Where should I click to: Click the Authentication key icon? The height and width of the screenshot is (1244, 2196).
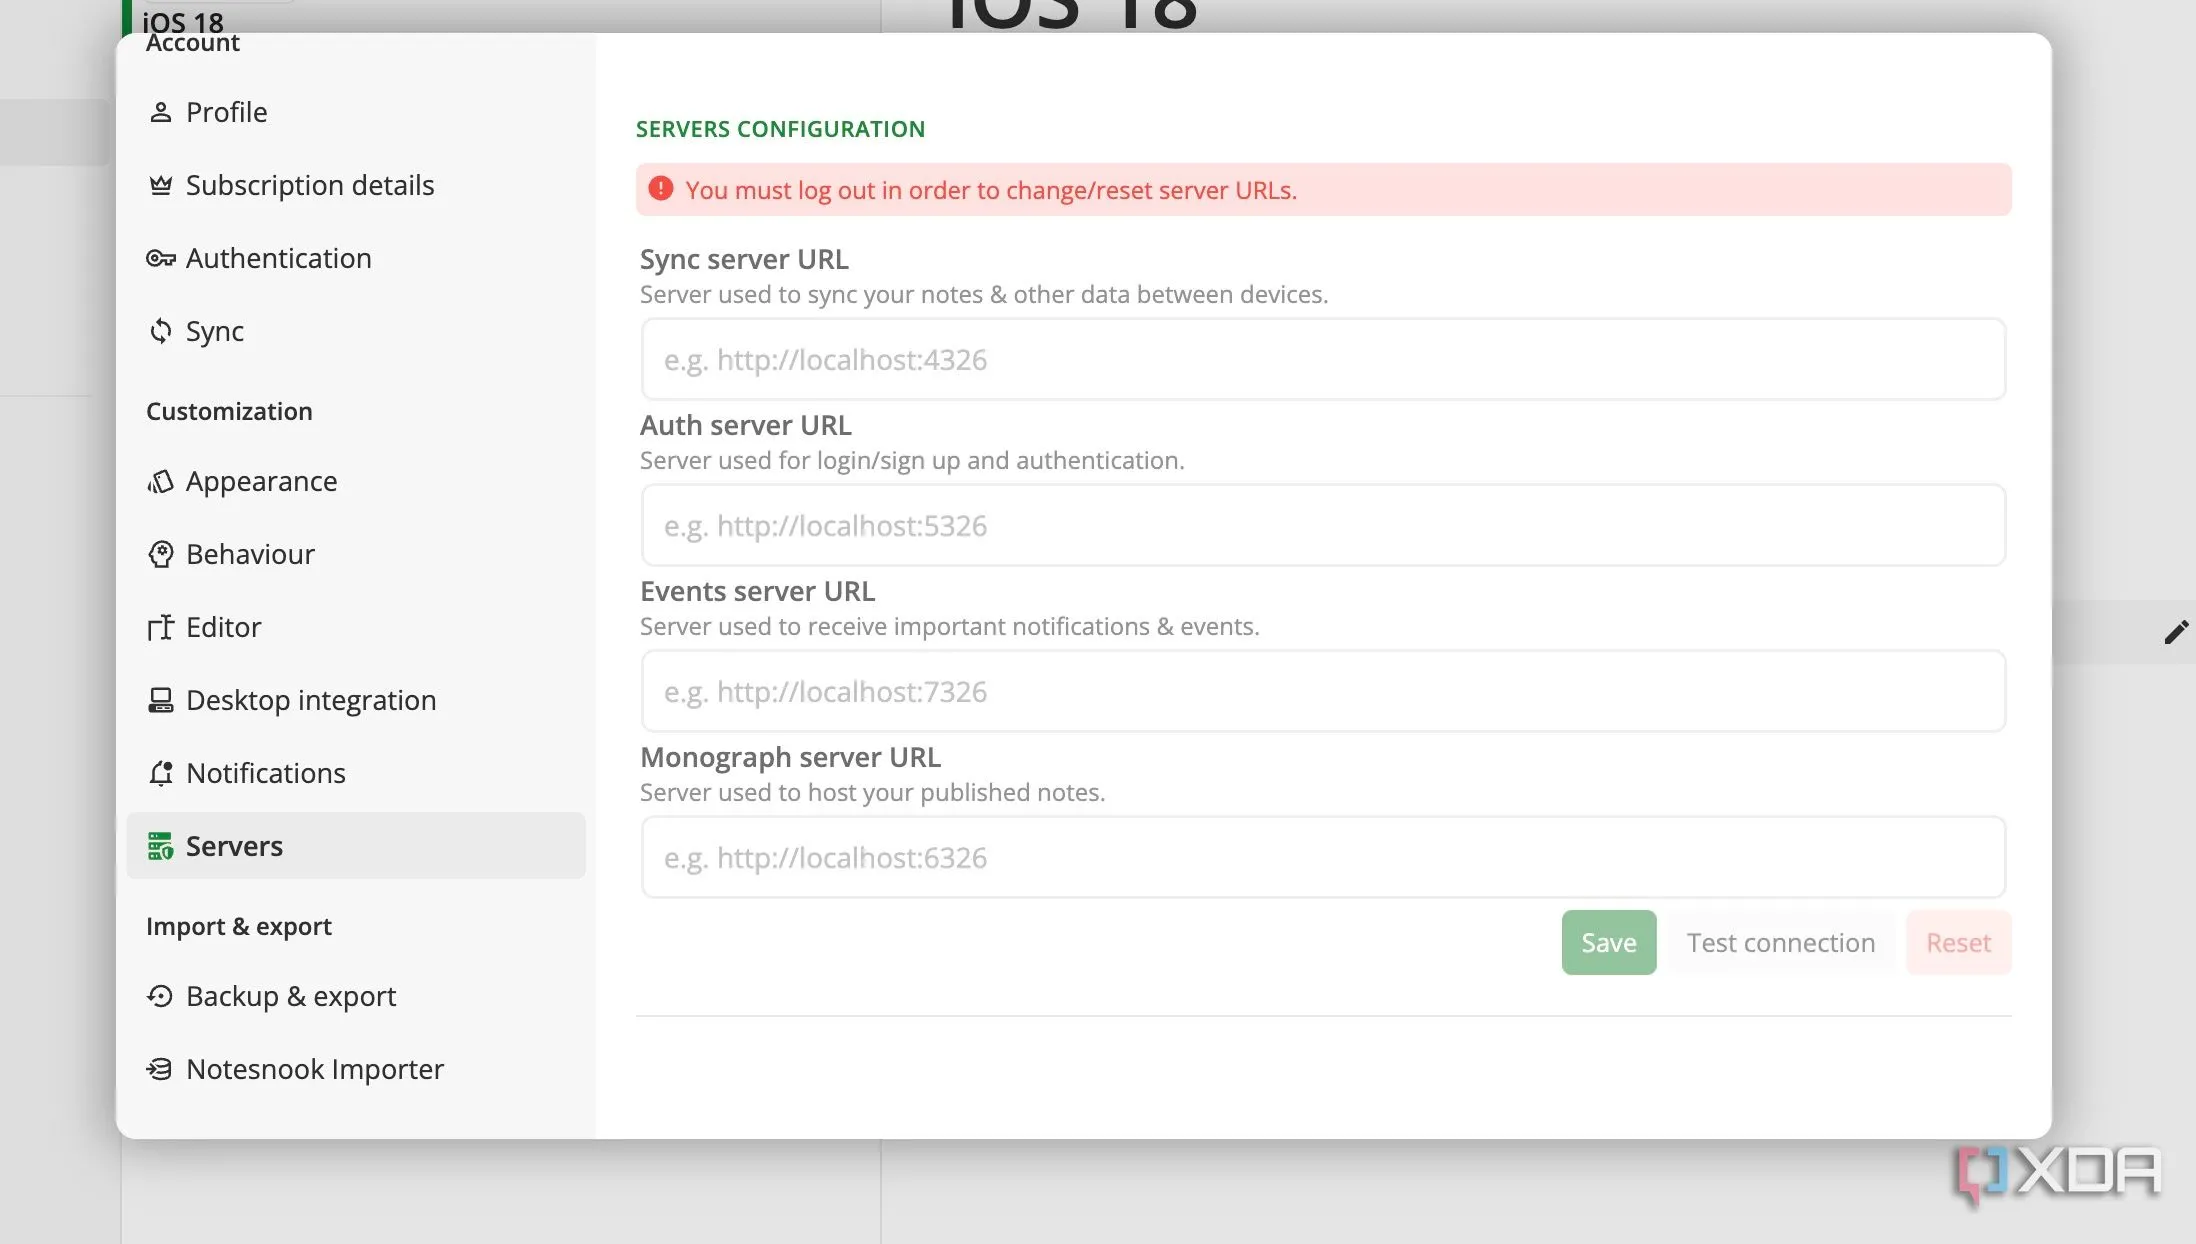pos(160,258)
